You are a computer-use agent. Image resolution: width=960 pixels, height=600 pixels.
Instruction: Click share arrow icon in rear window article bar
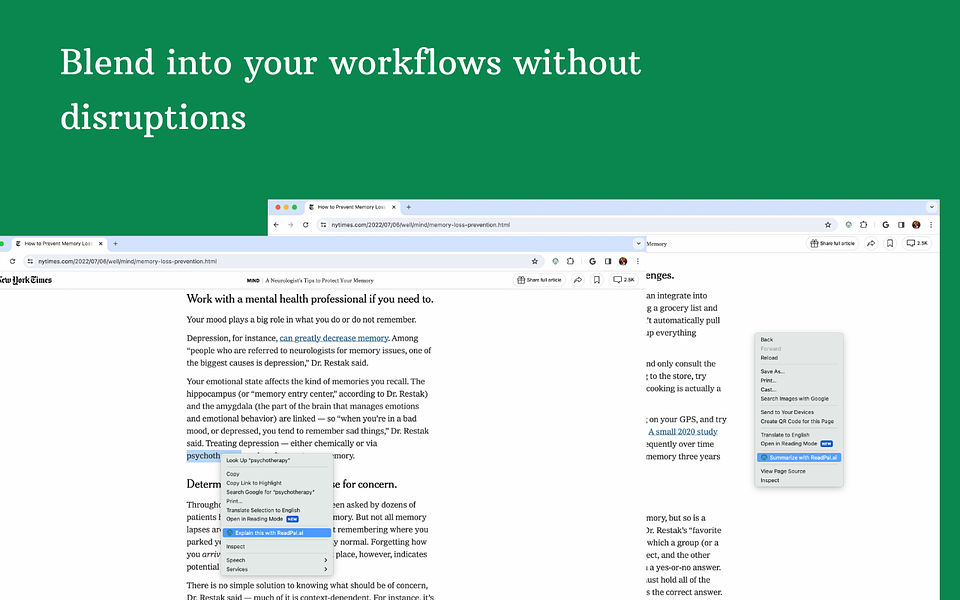tap(871, 243)
